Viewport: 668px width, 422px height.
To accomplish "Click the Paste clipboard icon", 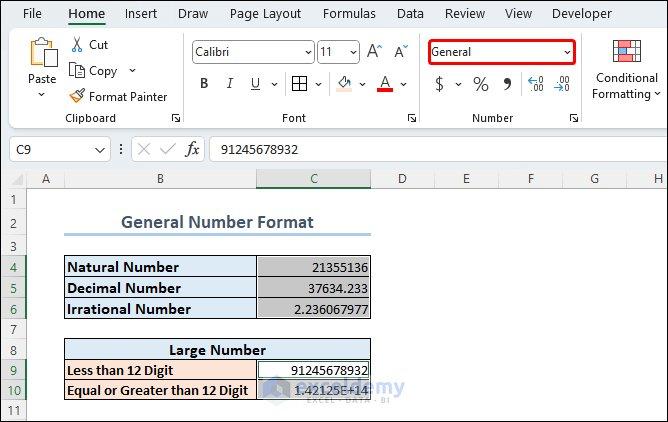I will (x=43, y=52).
